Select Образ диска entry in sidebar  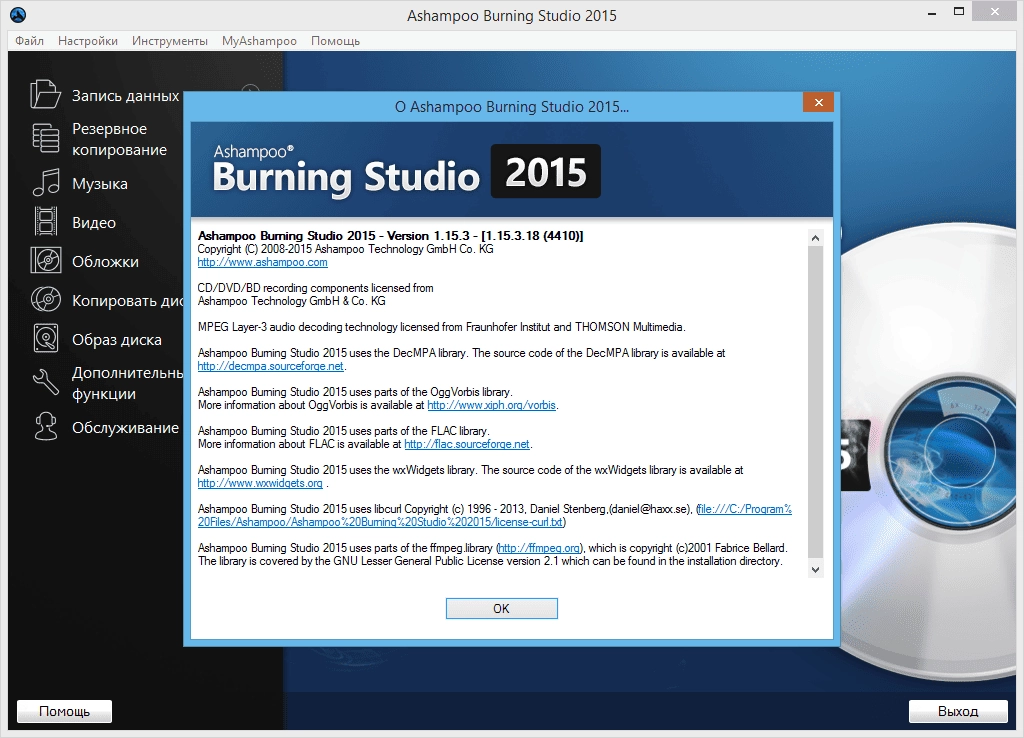117,340
